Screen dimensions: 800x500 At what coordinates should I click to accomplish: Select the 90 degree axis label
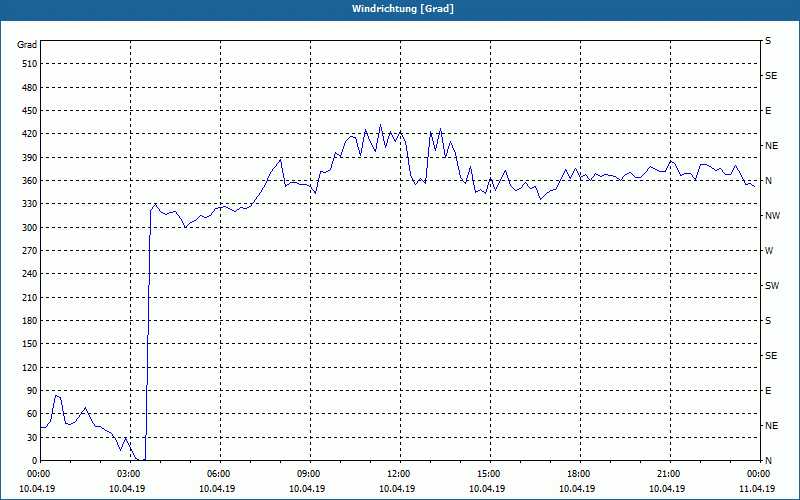(32, 391)
